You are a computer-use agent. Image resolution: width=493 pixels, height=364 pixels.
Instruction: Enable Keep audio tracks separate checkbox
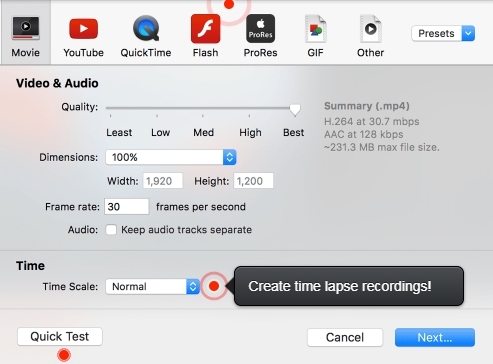(111, 230)
